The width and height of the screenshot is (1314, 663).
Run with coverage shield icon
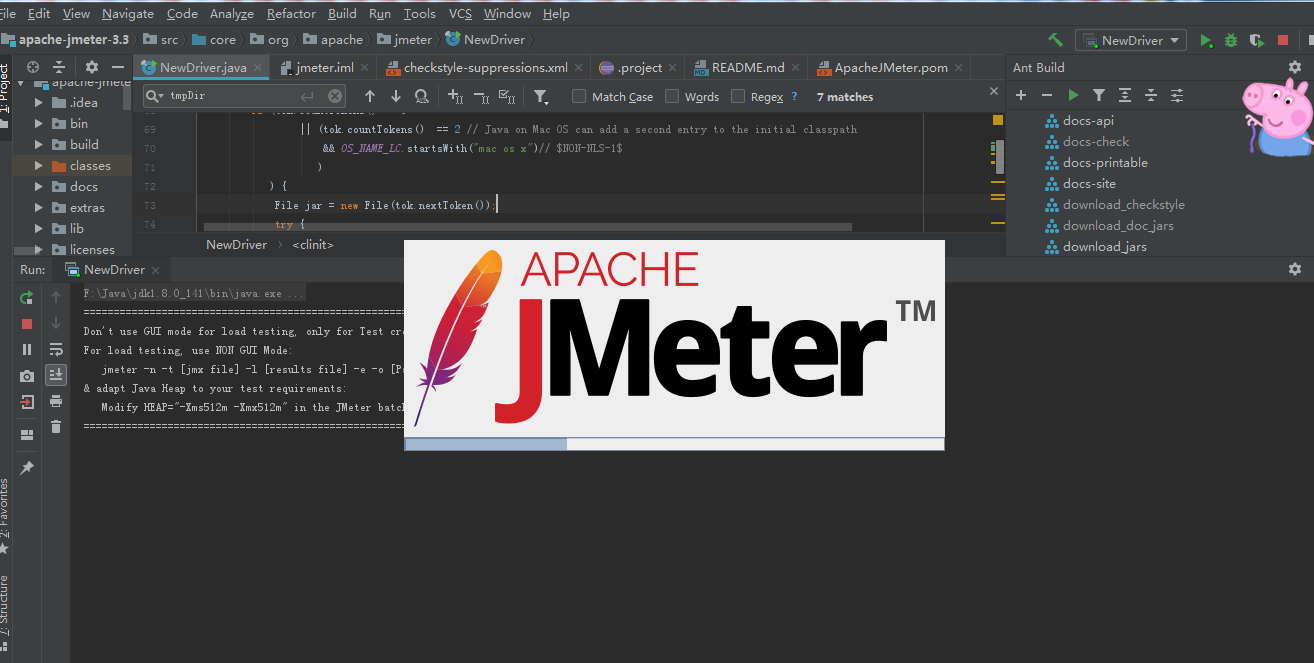coord(1257,40)
